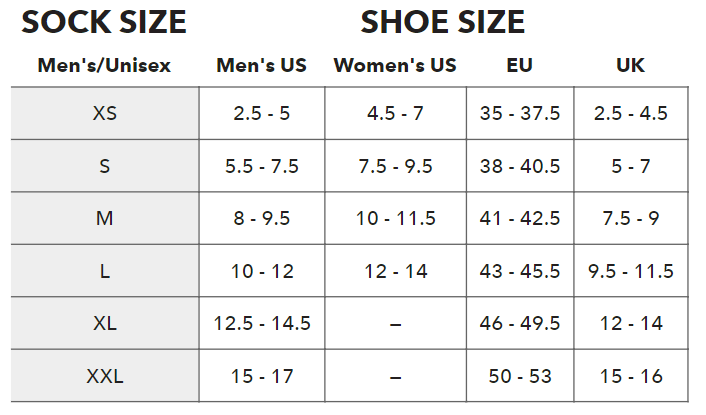Choose the L sock size cell
Image resolution: width=706 pixels, height=415 pixels.
coord(104,271)
